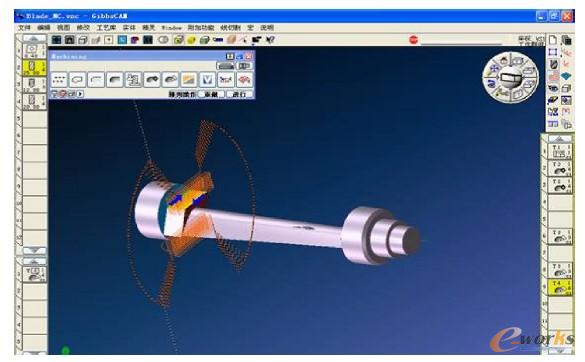Image resolution: width=585 pixels, height=362 pixels.
Task: Click the 重做 (Redo) button in Machining palette
Action: click(x=211, y=94)
